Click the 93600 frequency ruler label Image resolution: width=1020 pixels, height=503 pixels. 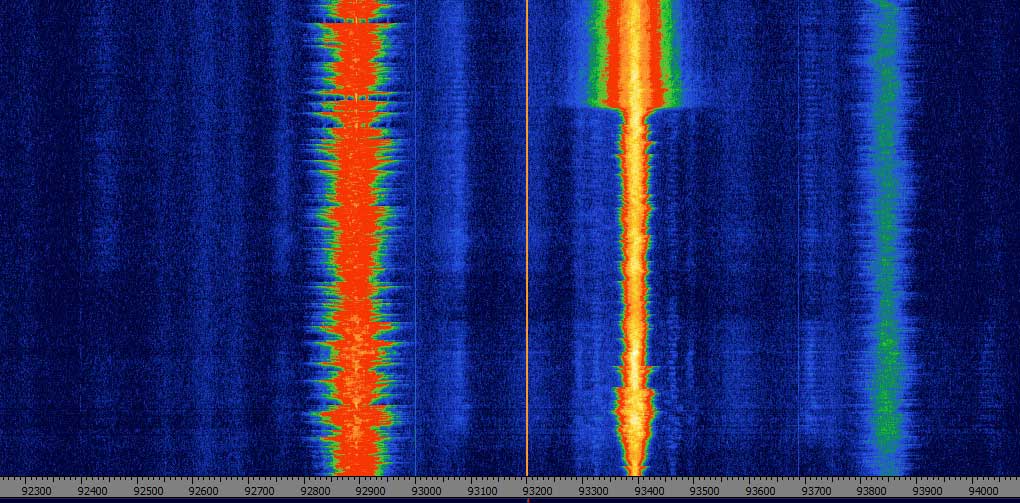point(761,491)
